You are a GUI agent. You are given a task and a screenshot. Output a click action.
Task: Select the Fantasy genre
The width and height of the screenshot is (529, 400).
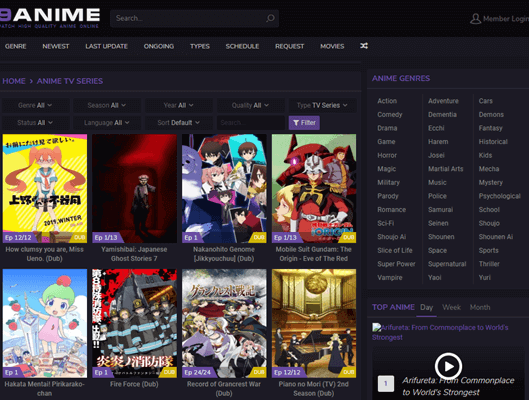(491, 128)
